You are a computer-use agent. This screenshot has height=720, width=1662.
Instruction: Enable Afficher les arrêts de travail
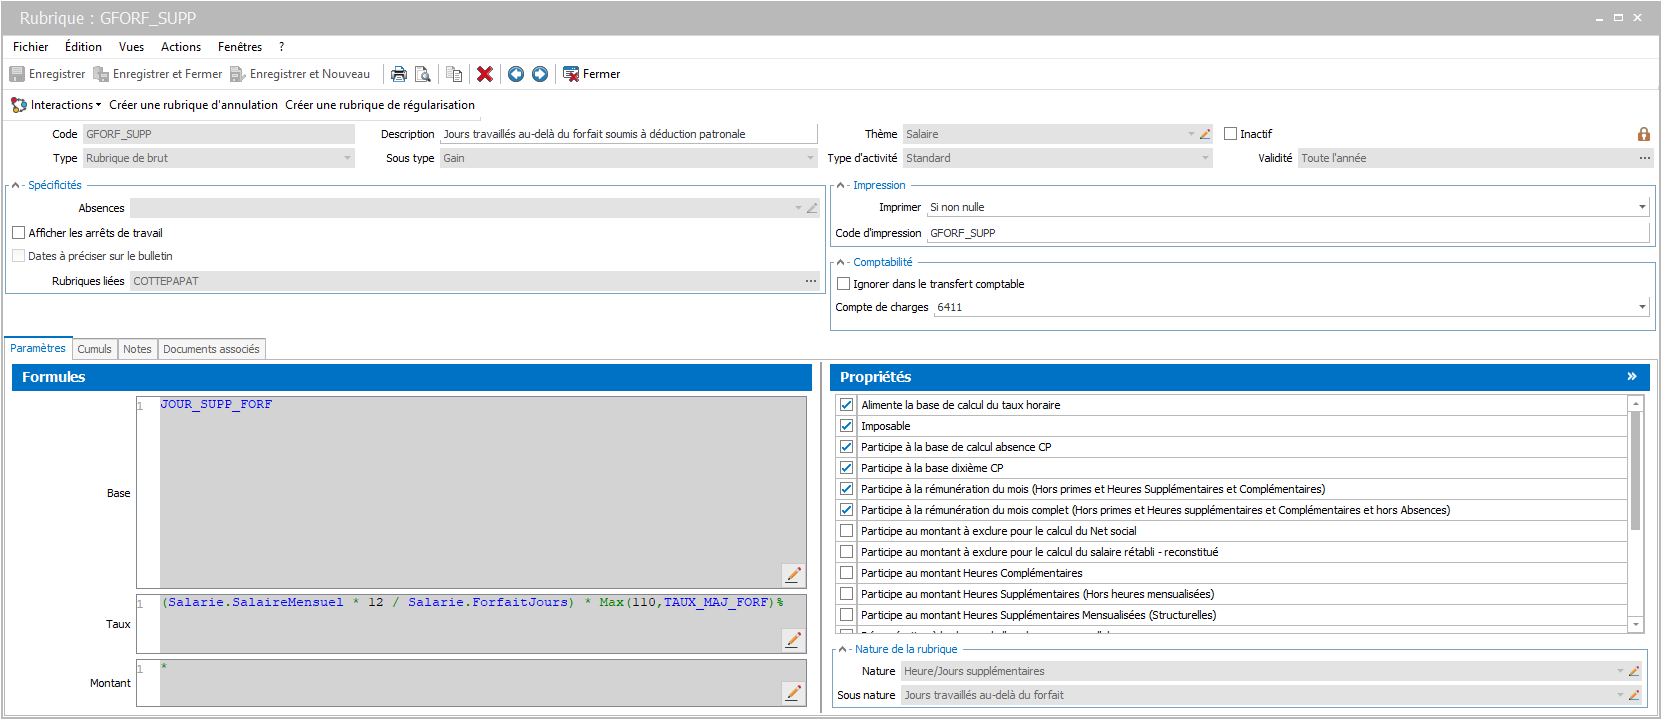pyautogui.click(x=18, y=233)
